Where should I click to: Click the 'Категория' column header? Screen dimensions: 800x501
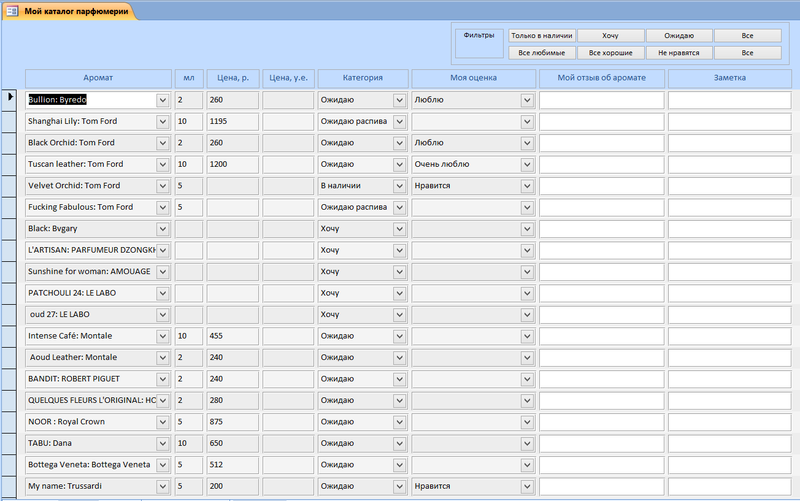(x=363, y=78)
